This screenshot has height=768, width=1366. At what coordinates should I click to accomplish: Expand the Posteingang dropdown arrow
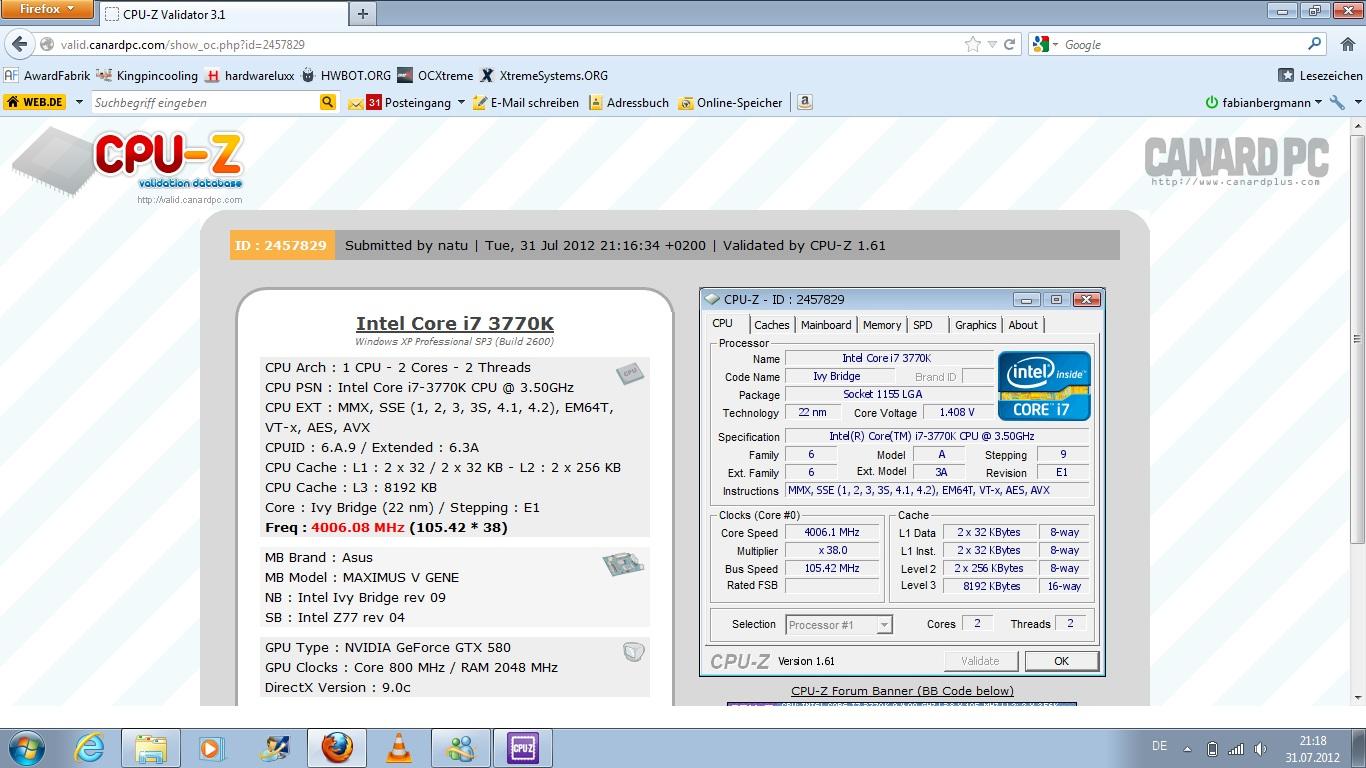461,102
